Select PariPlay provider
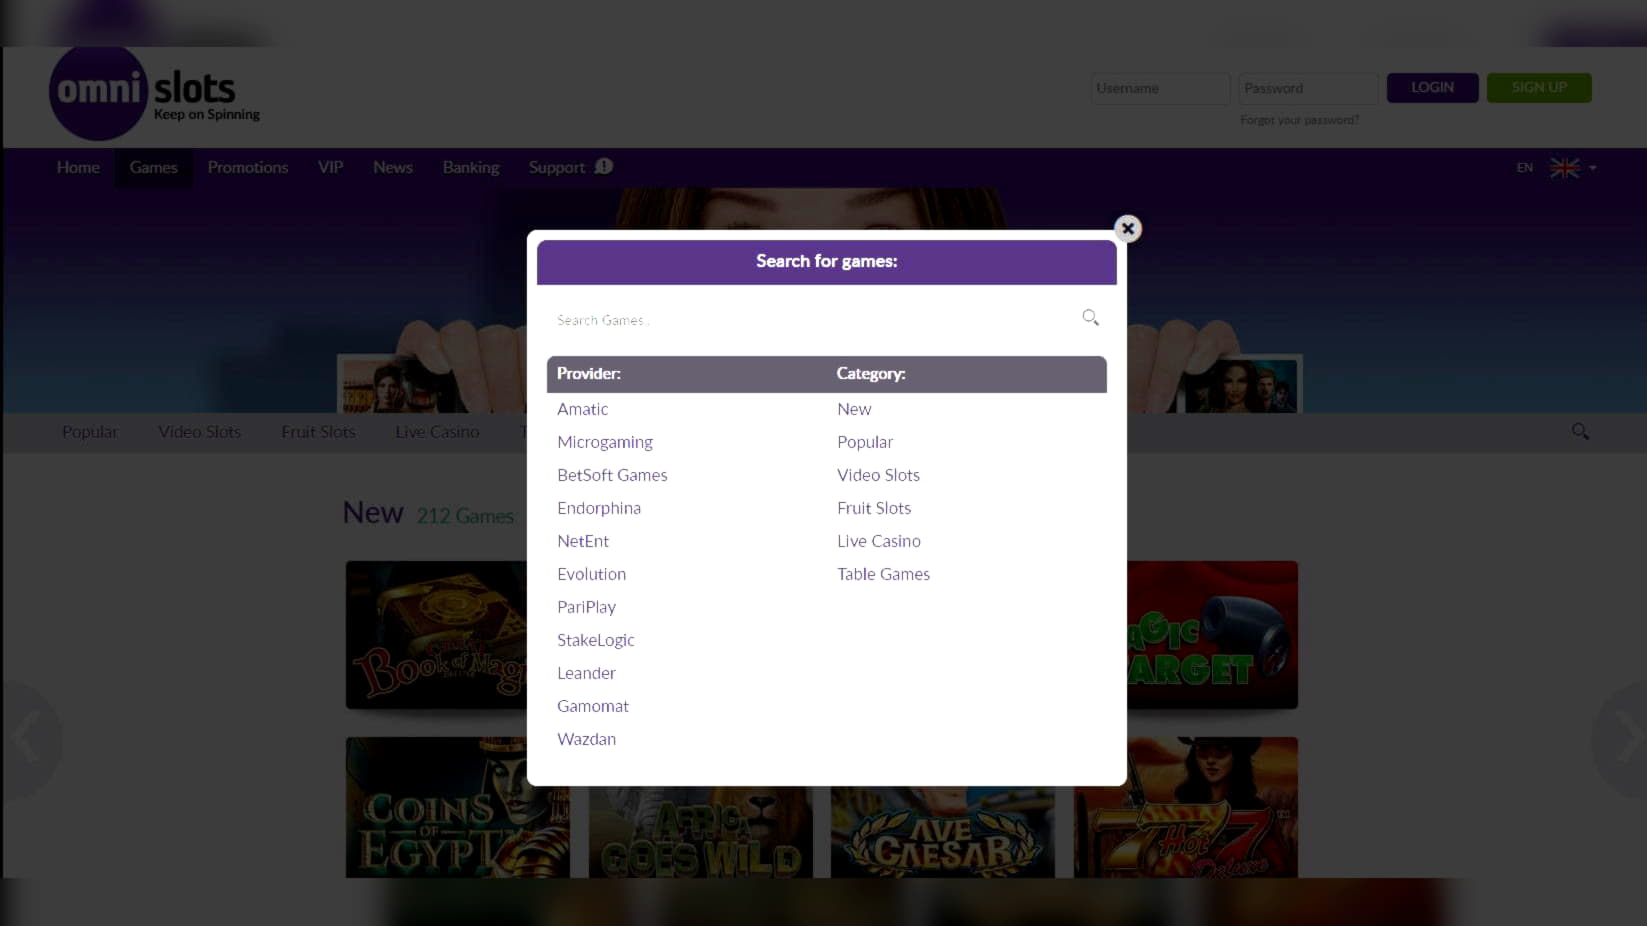 (586, 607)
